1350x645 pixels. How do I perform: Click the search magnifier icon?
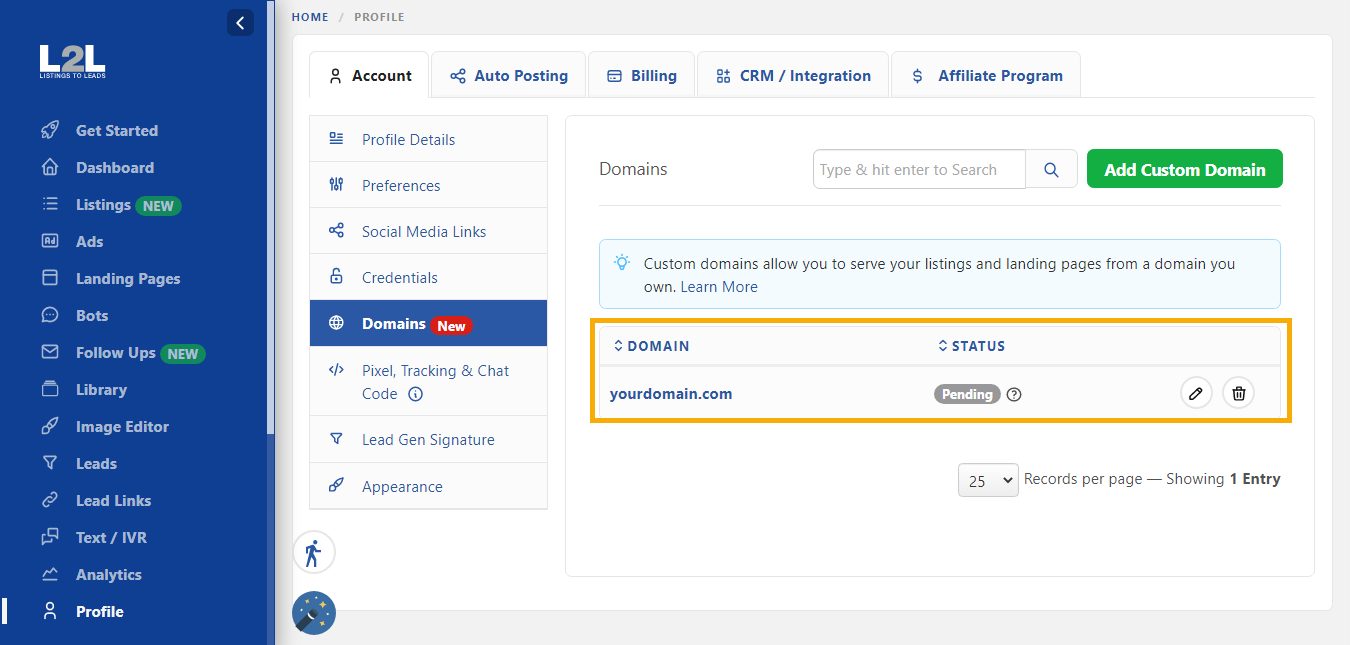pos(1051,169)
